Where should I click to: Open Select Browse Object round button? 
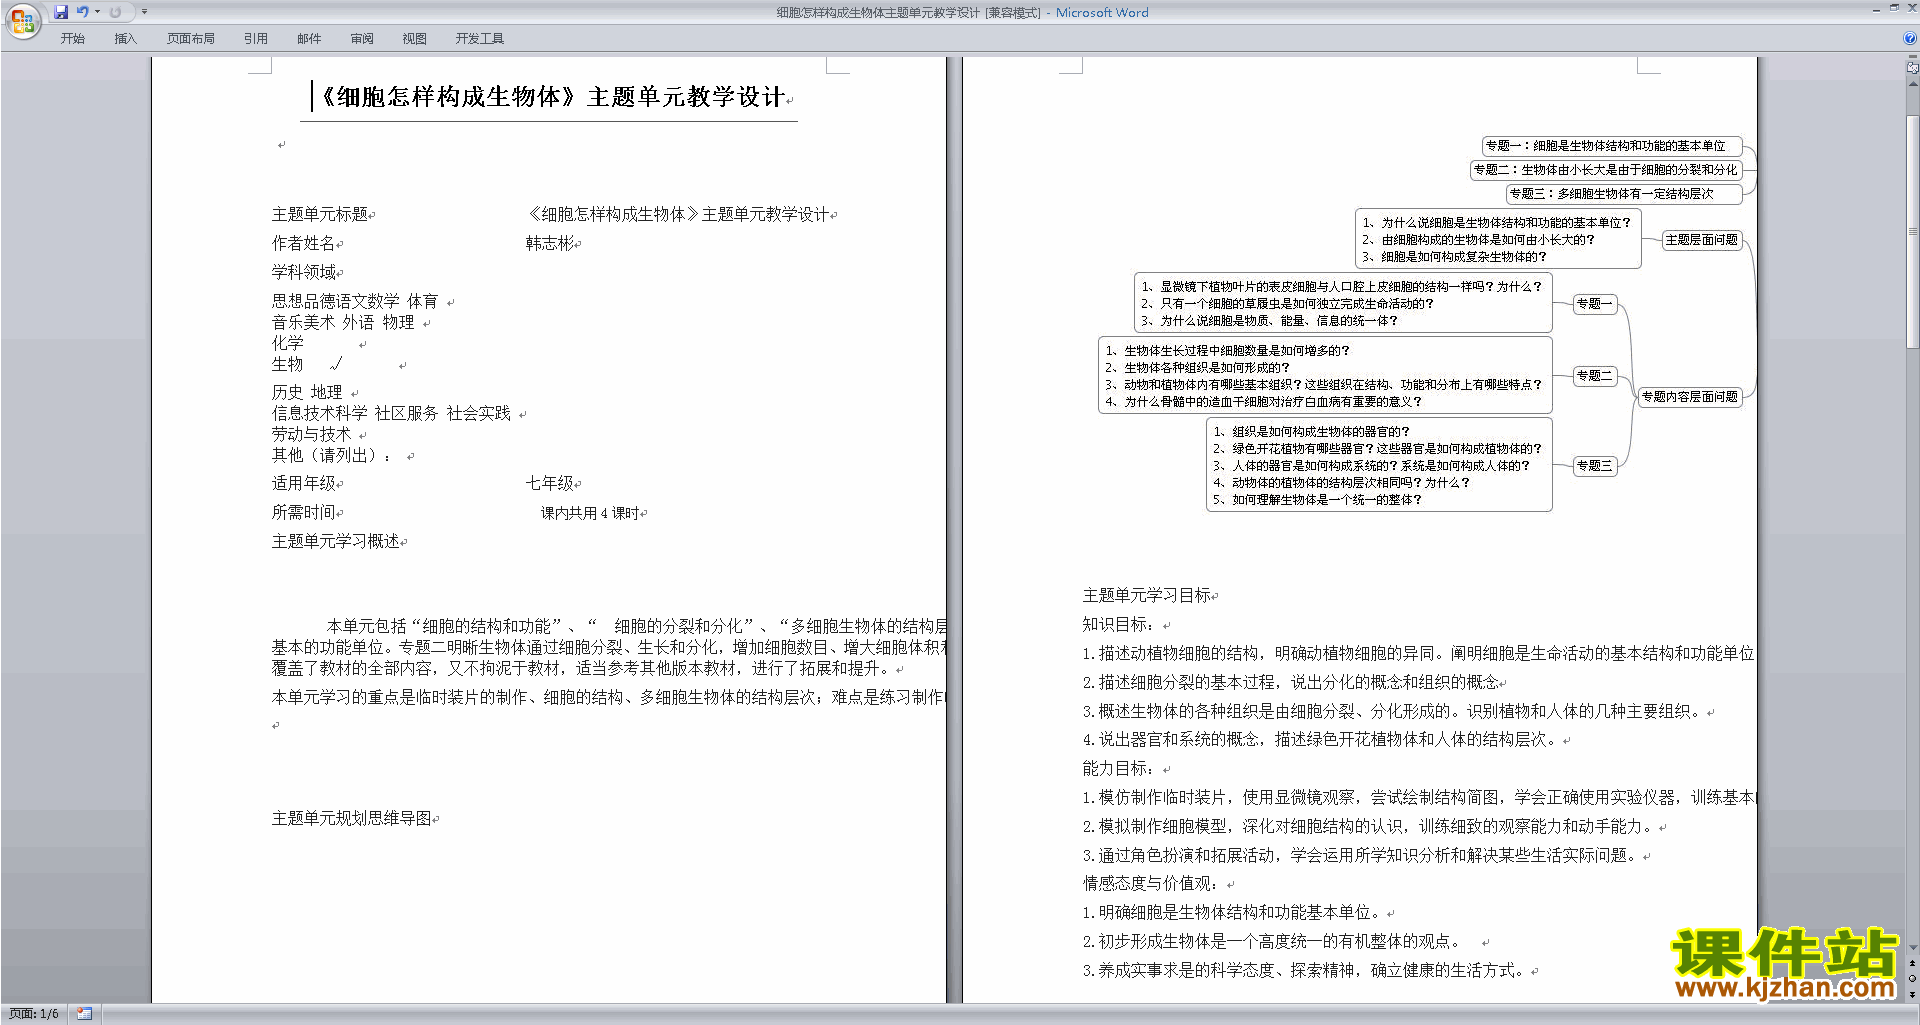pyautogui.click(x=1913, y=979)
